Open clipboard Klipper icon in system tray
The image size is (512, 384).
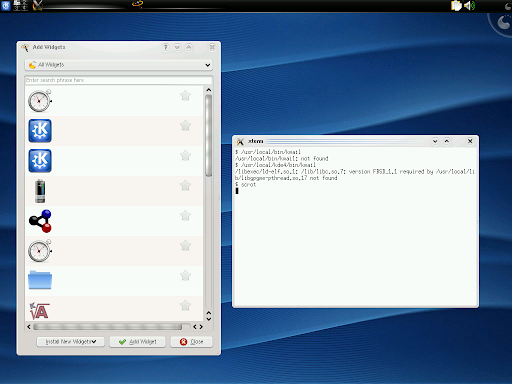click(456, 6)
